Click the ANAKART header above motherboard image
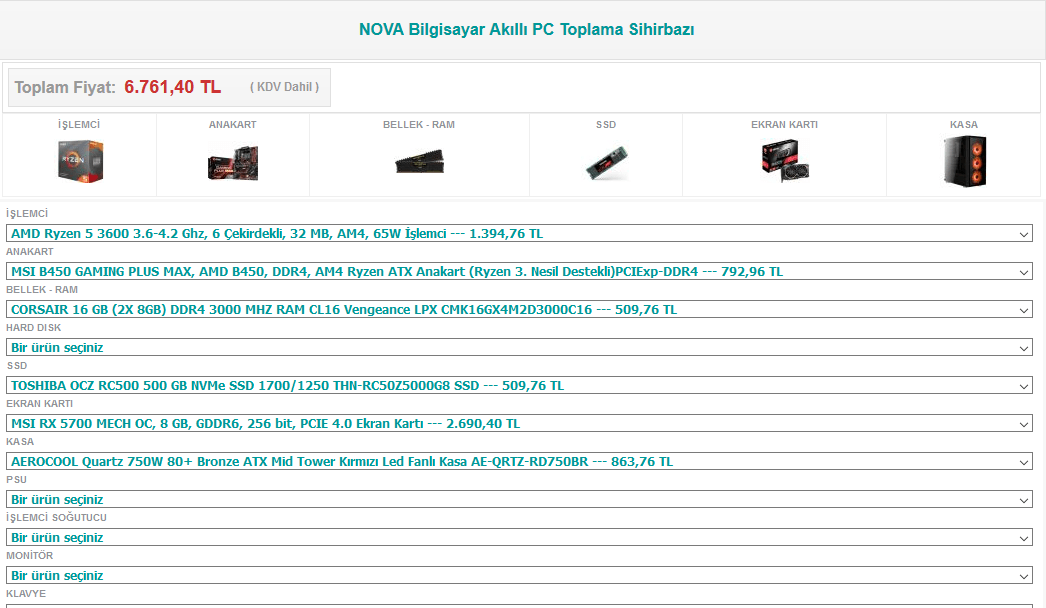The width and height of the screenshot is (1046, 608). 232,125
